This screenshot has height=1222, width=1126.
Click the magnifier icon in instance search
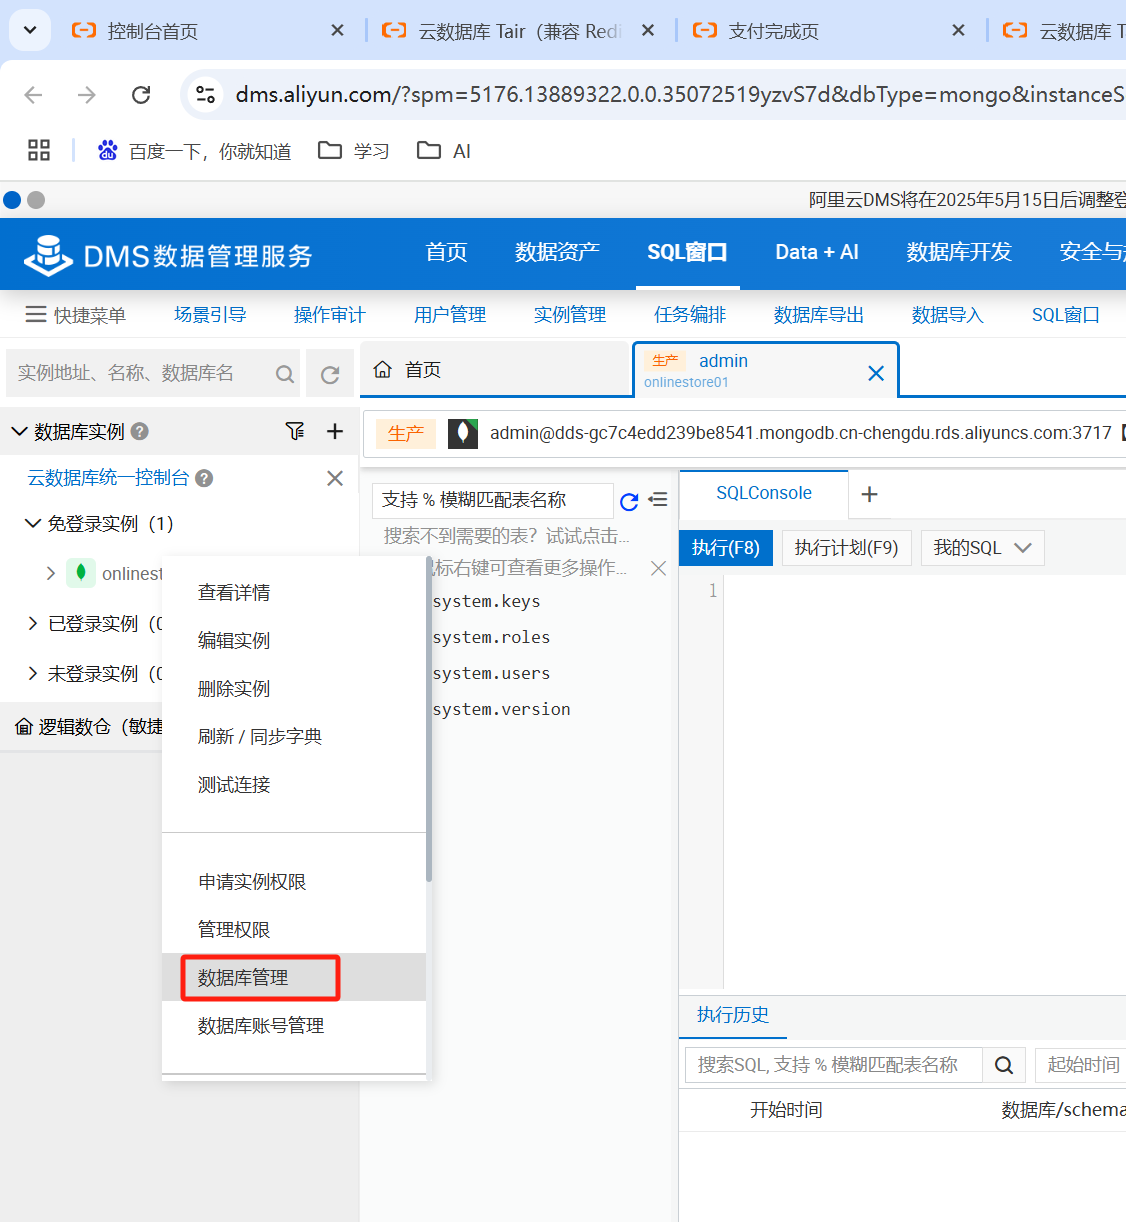285,374
